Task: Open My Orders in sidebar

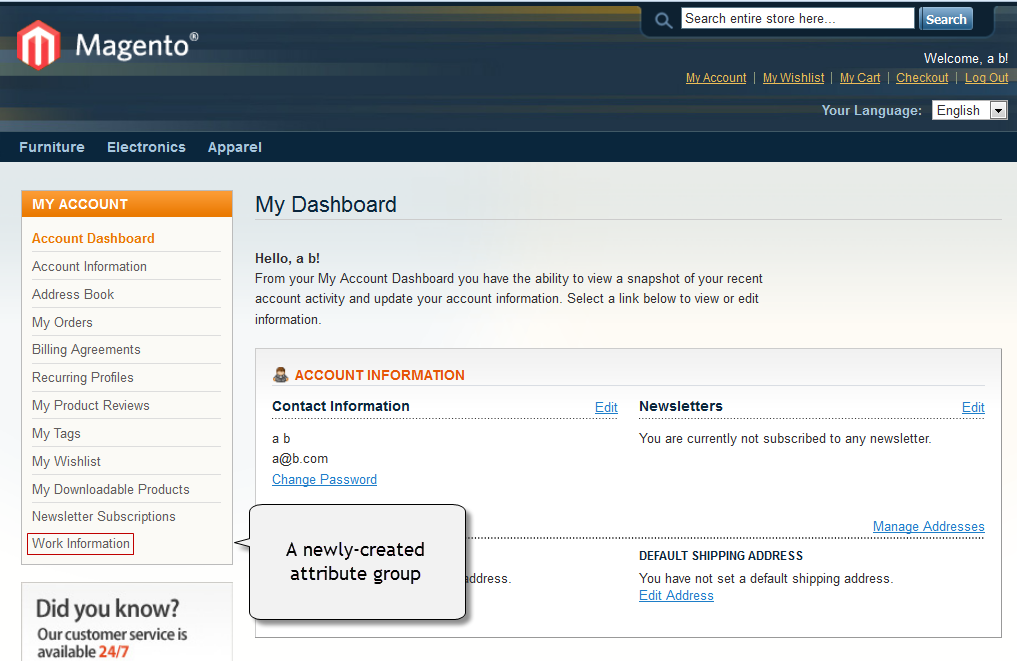Action: [62, 322]
